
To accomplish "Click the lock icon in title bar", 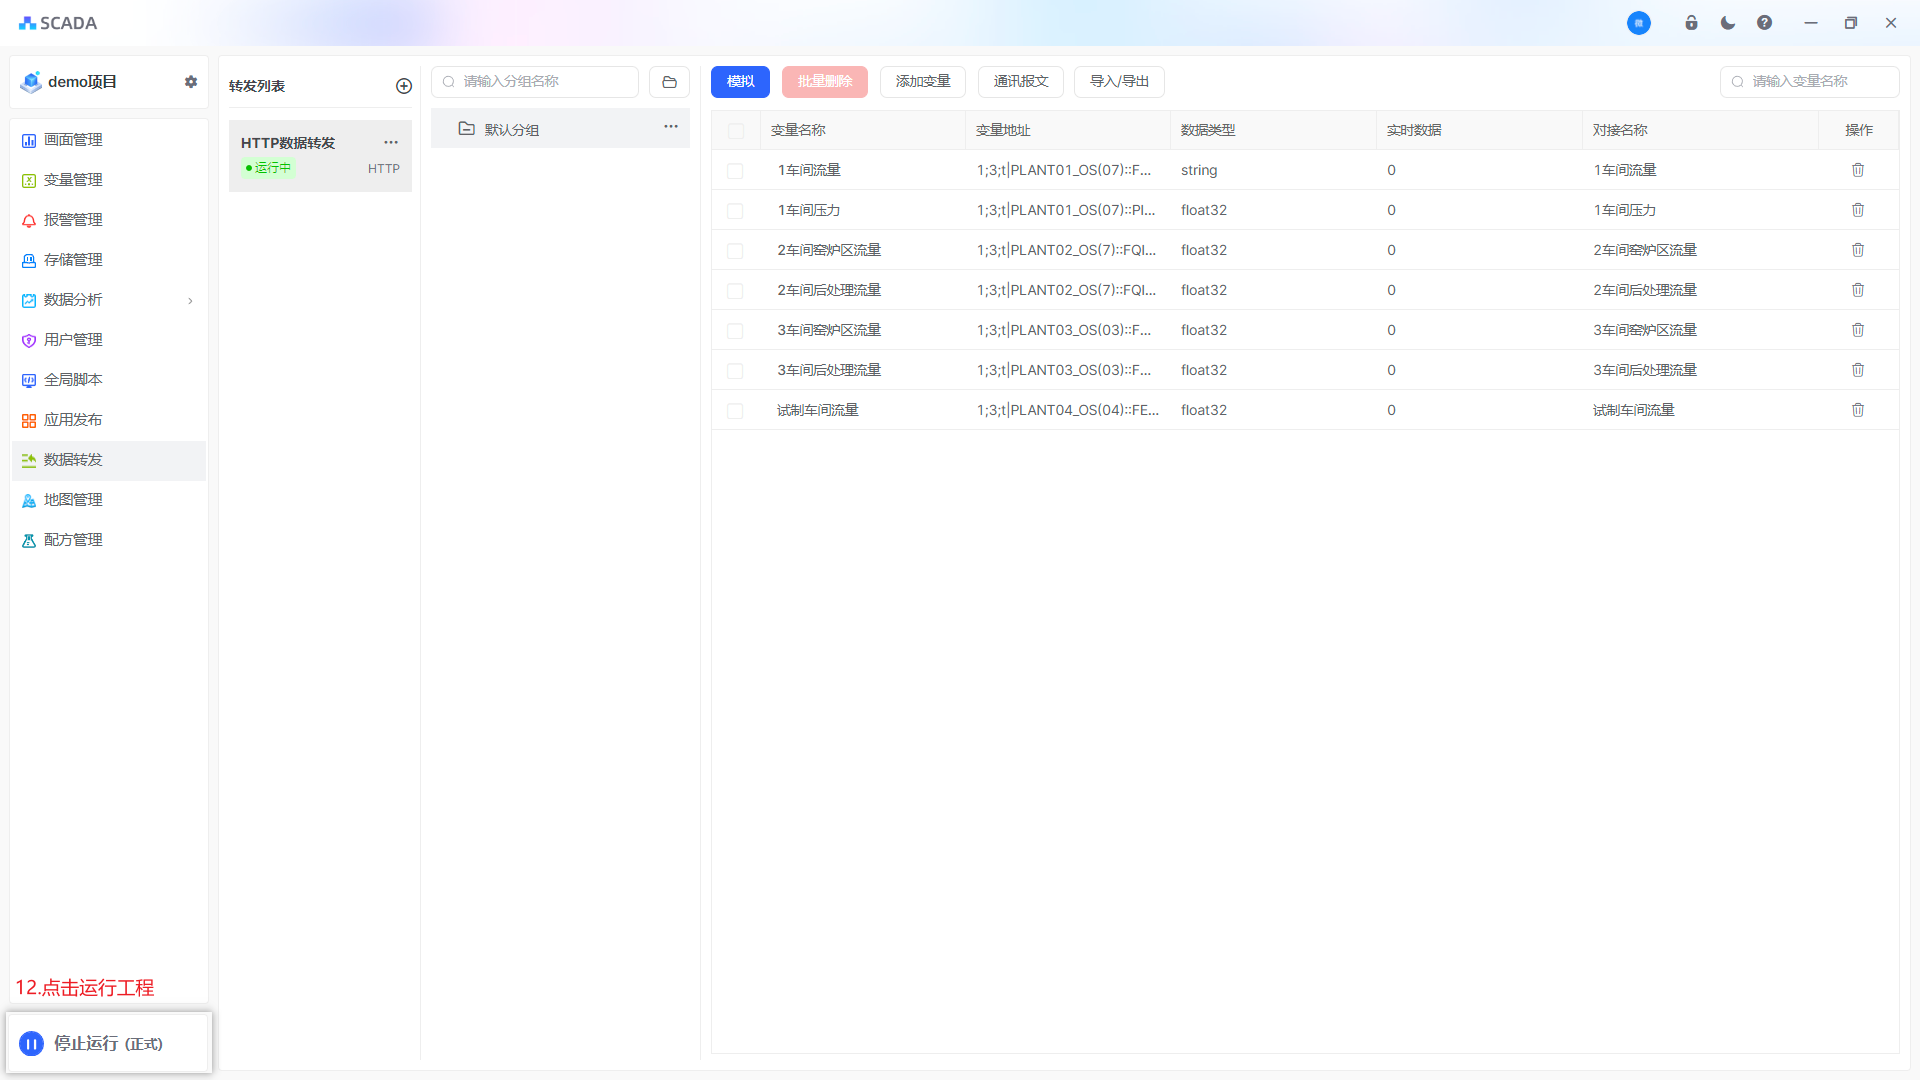I will 1691,23.
